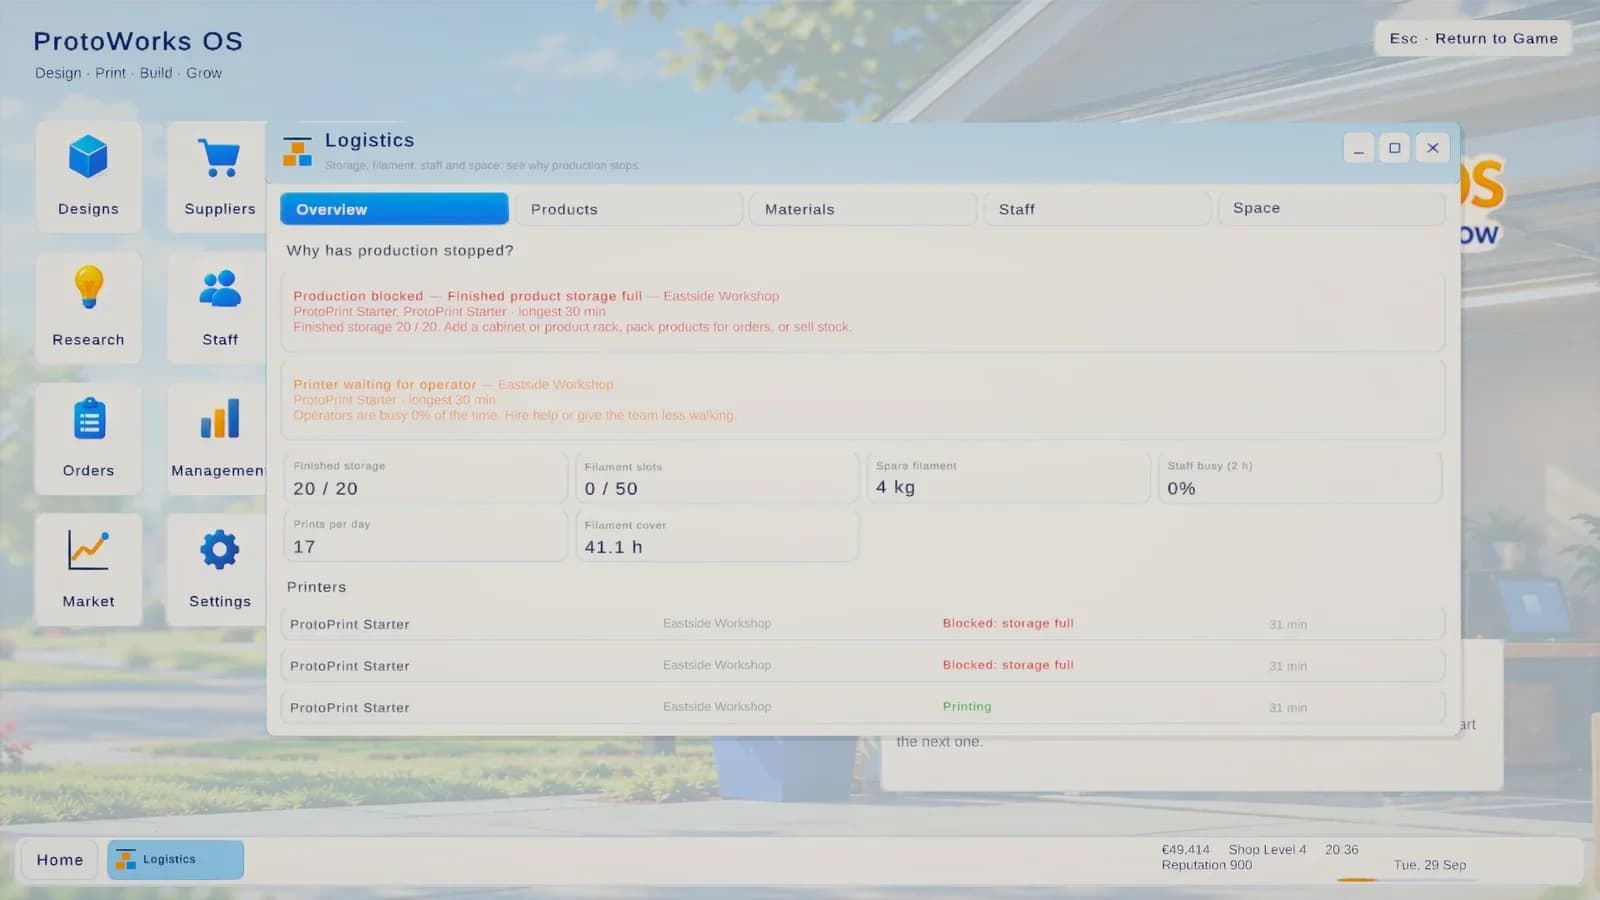1600x900 pixels.
Task: Click Reputation 900 in status bar
Action: pyautogui.click(x=1206, y=865)
